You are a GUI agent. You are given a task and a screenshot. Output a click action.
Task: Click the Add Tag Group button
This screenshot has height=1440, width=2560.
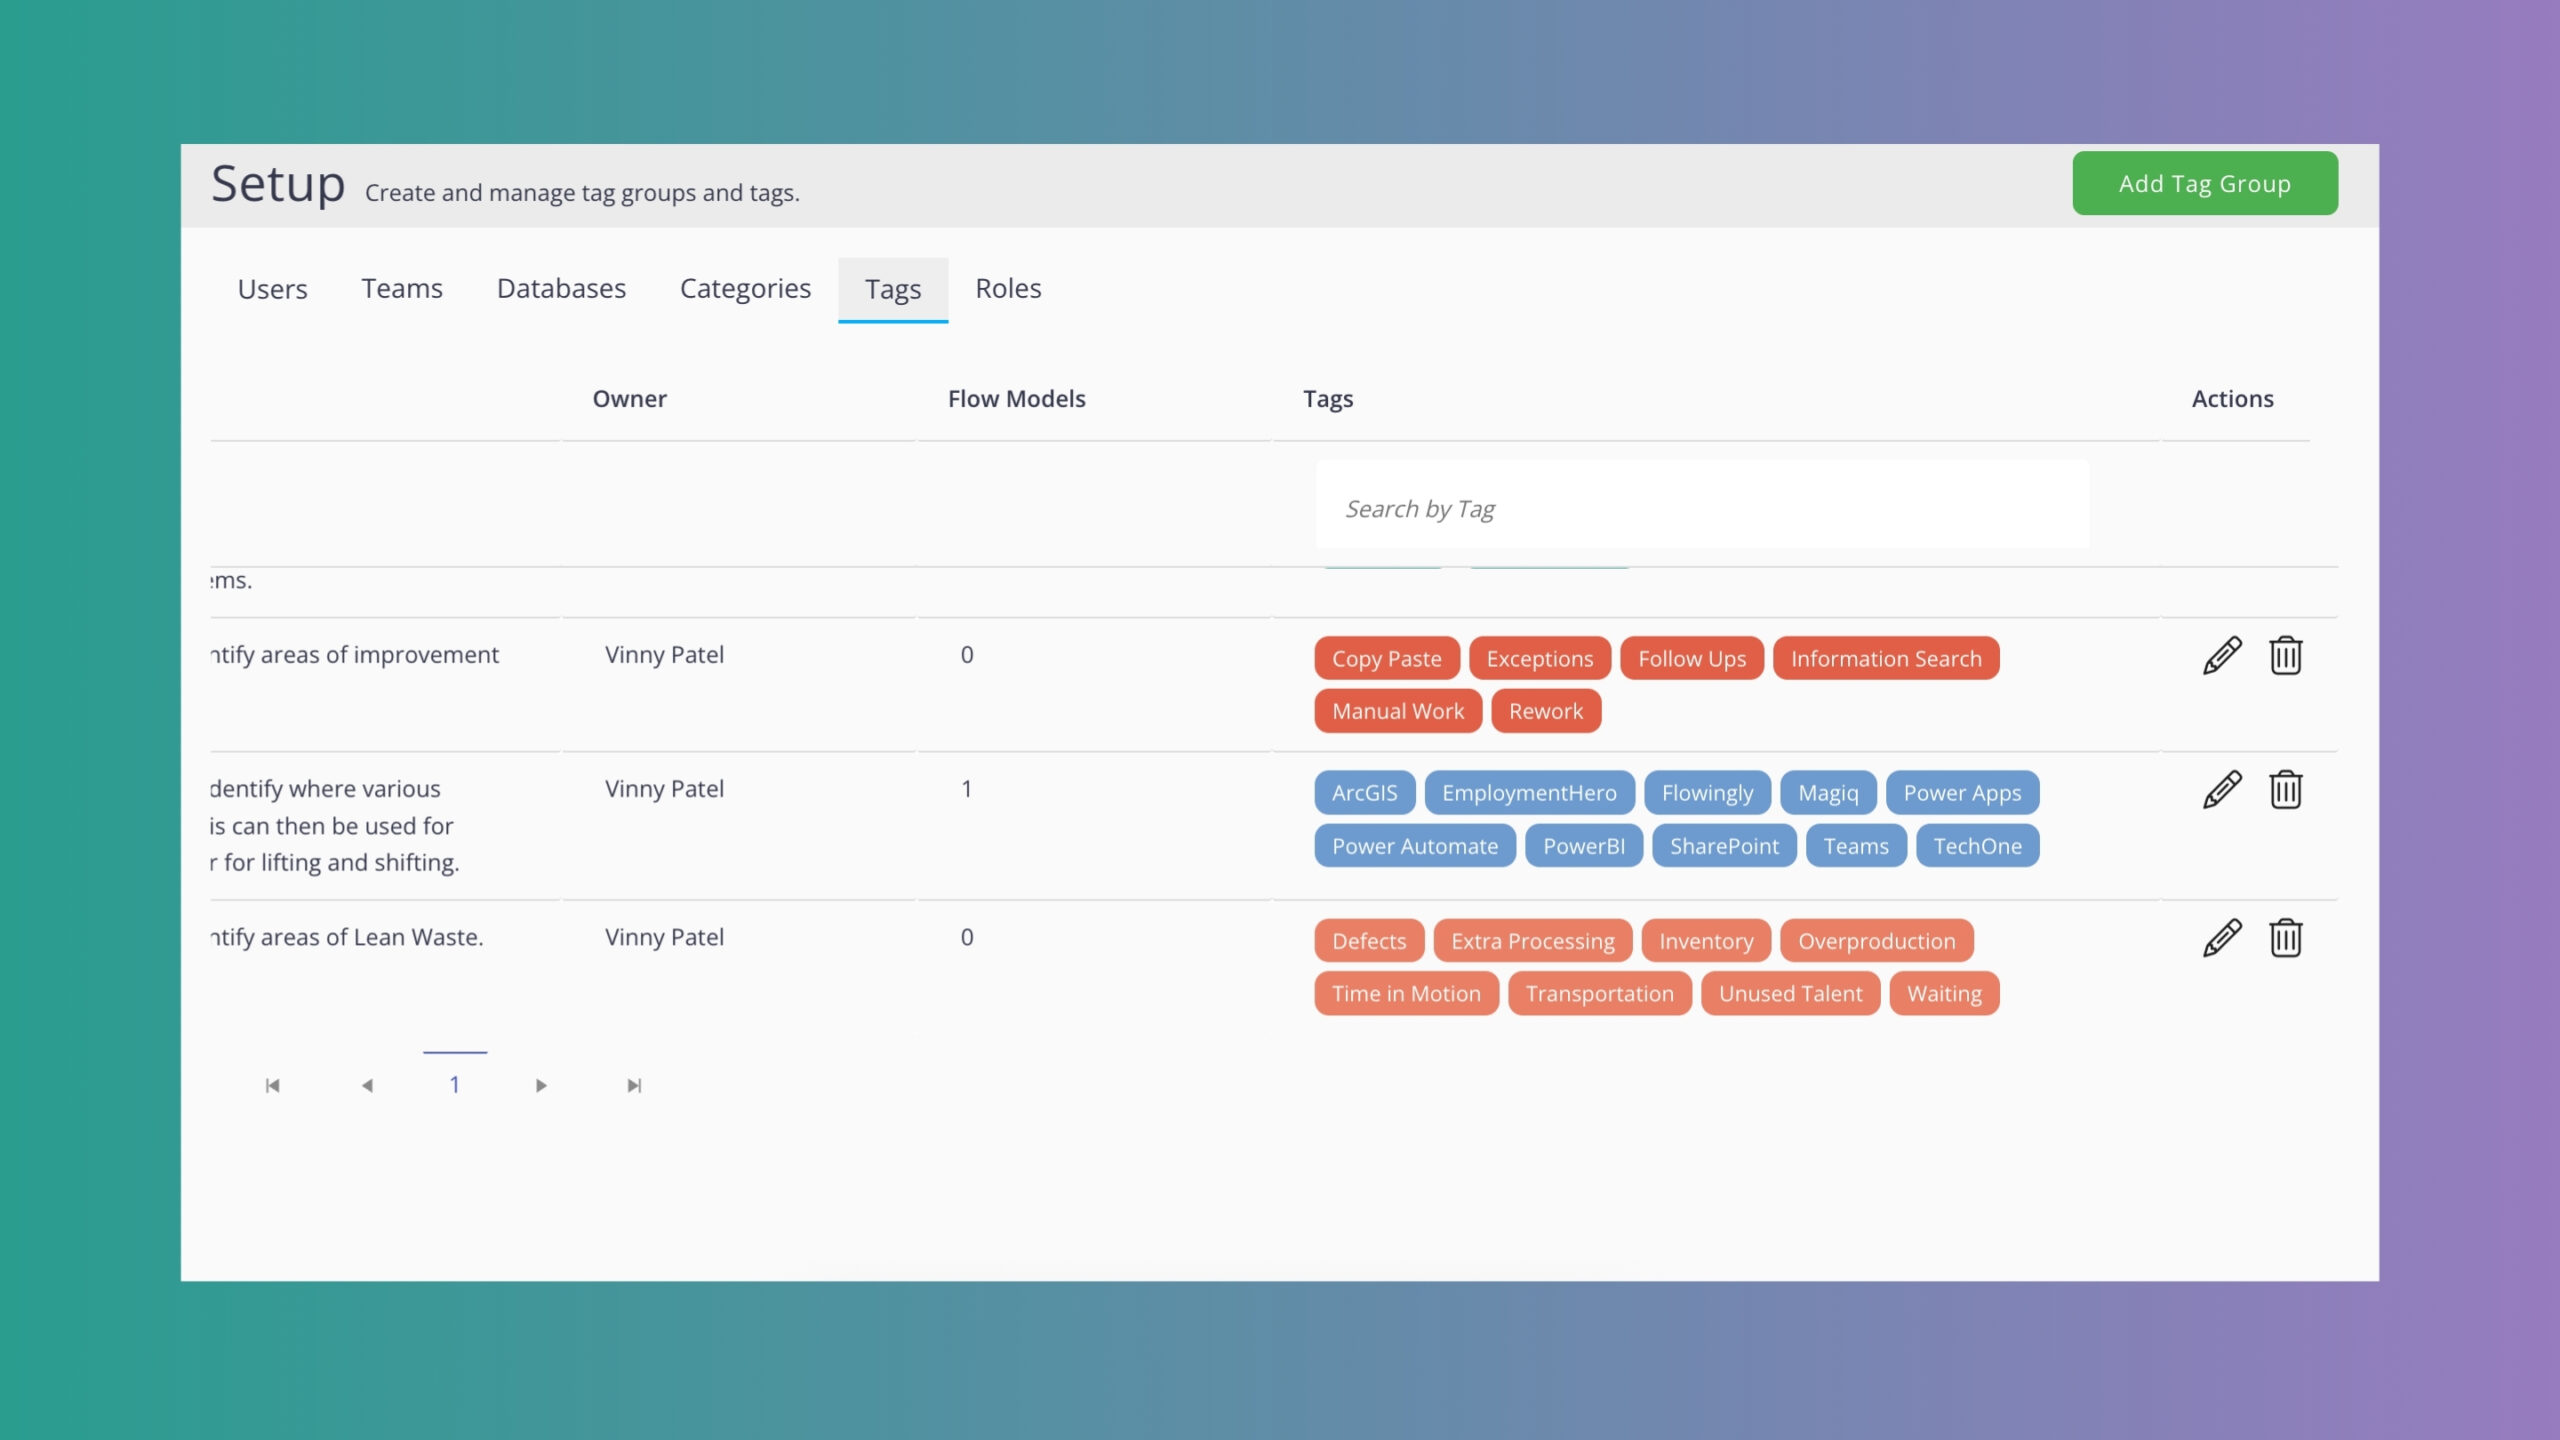[2204, 183]
